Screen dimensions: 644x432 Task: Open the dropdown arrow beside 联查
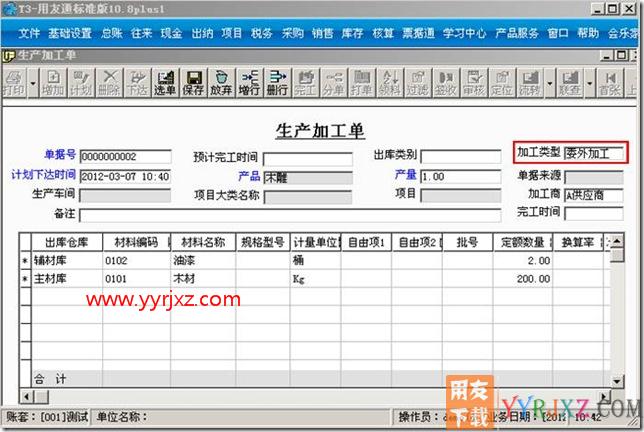point(589,83)
